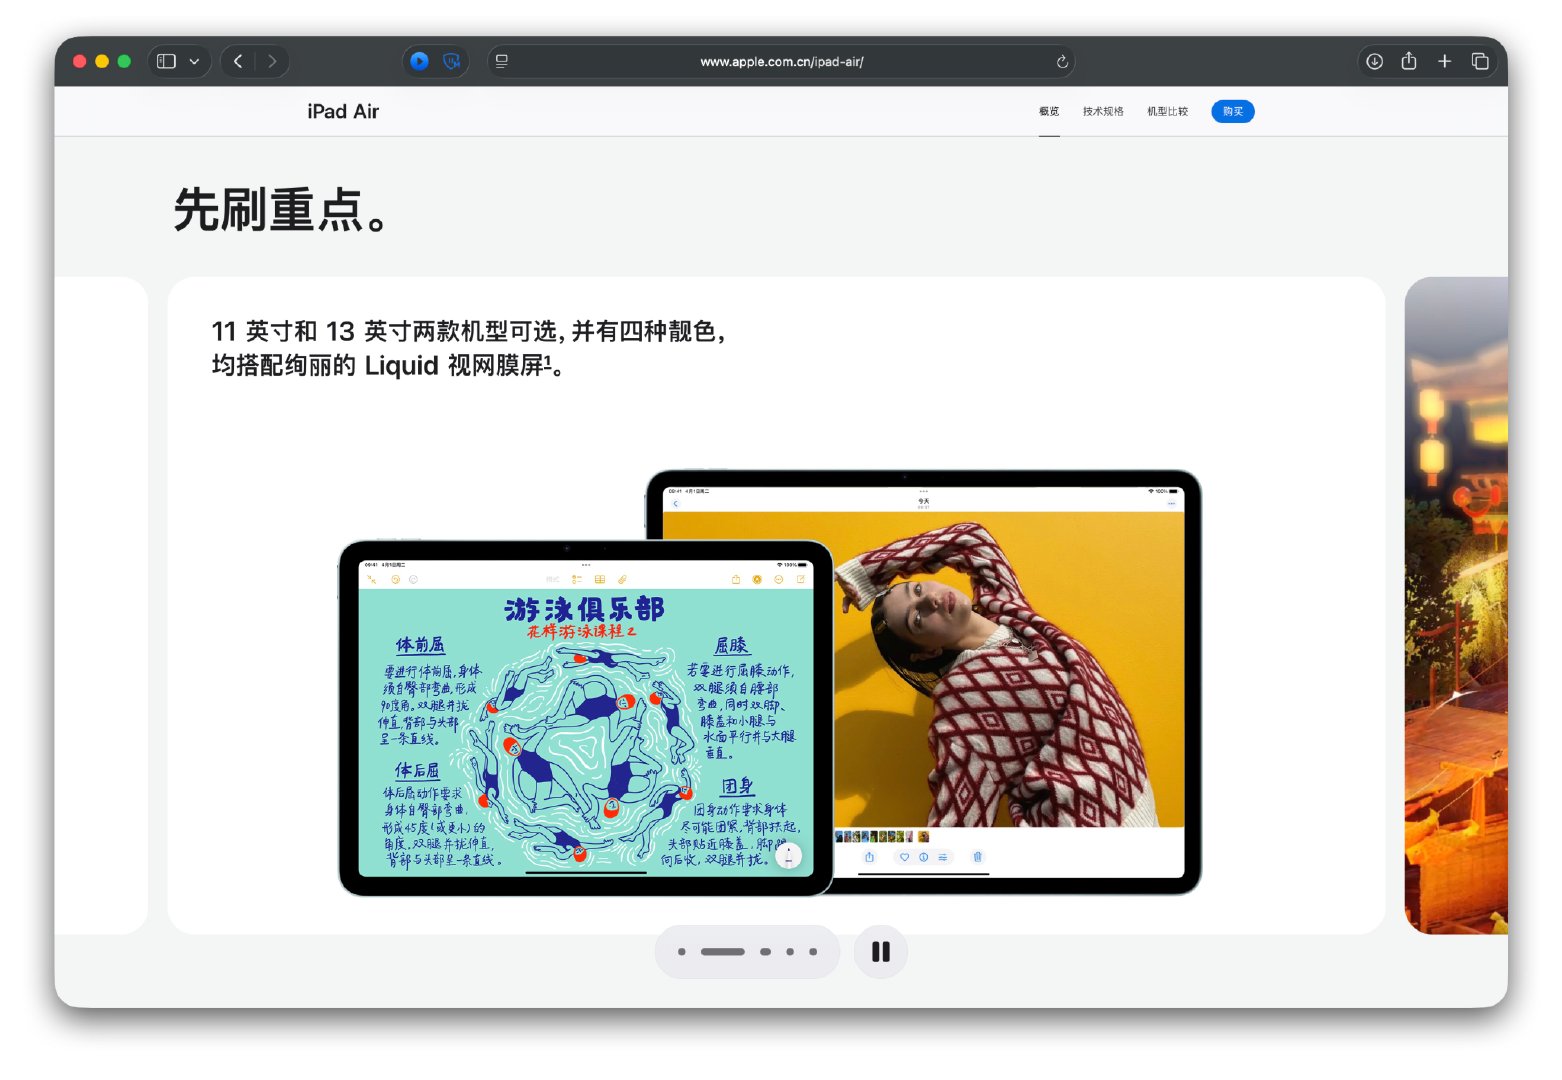Image resolution: width=1562 pixels, height=1080 pixels.
Task: Open a new tab with the plus icon
Action: point(1445,61)
